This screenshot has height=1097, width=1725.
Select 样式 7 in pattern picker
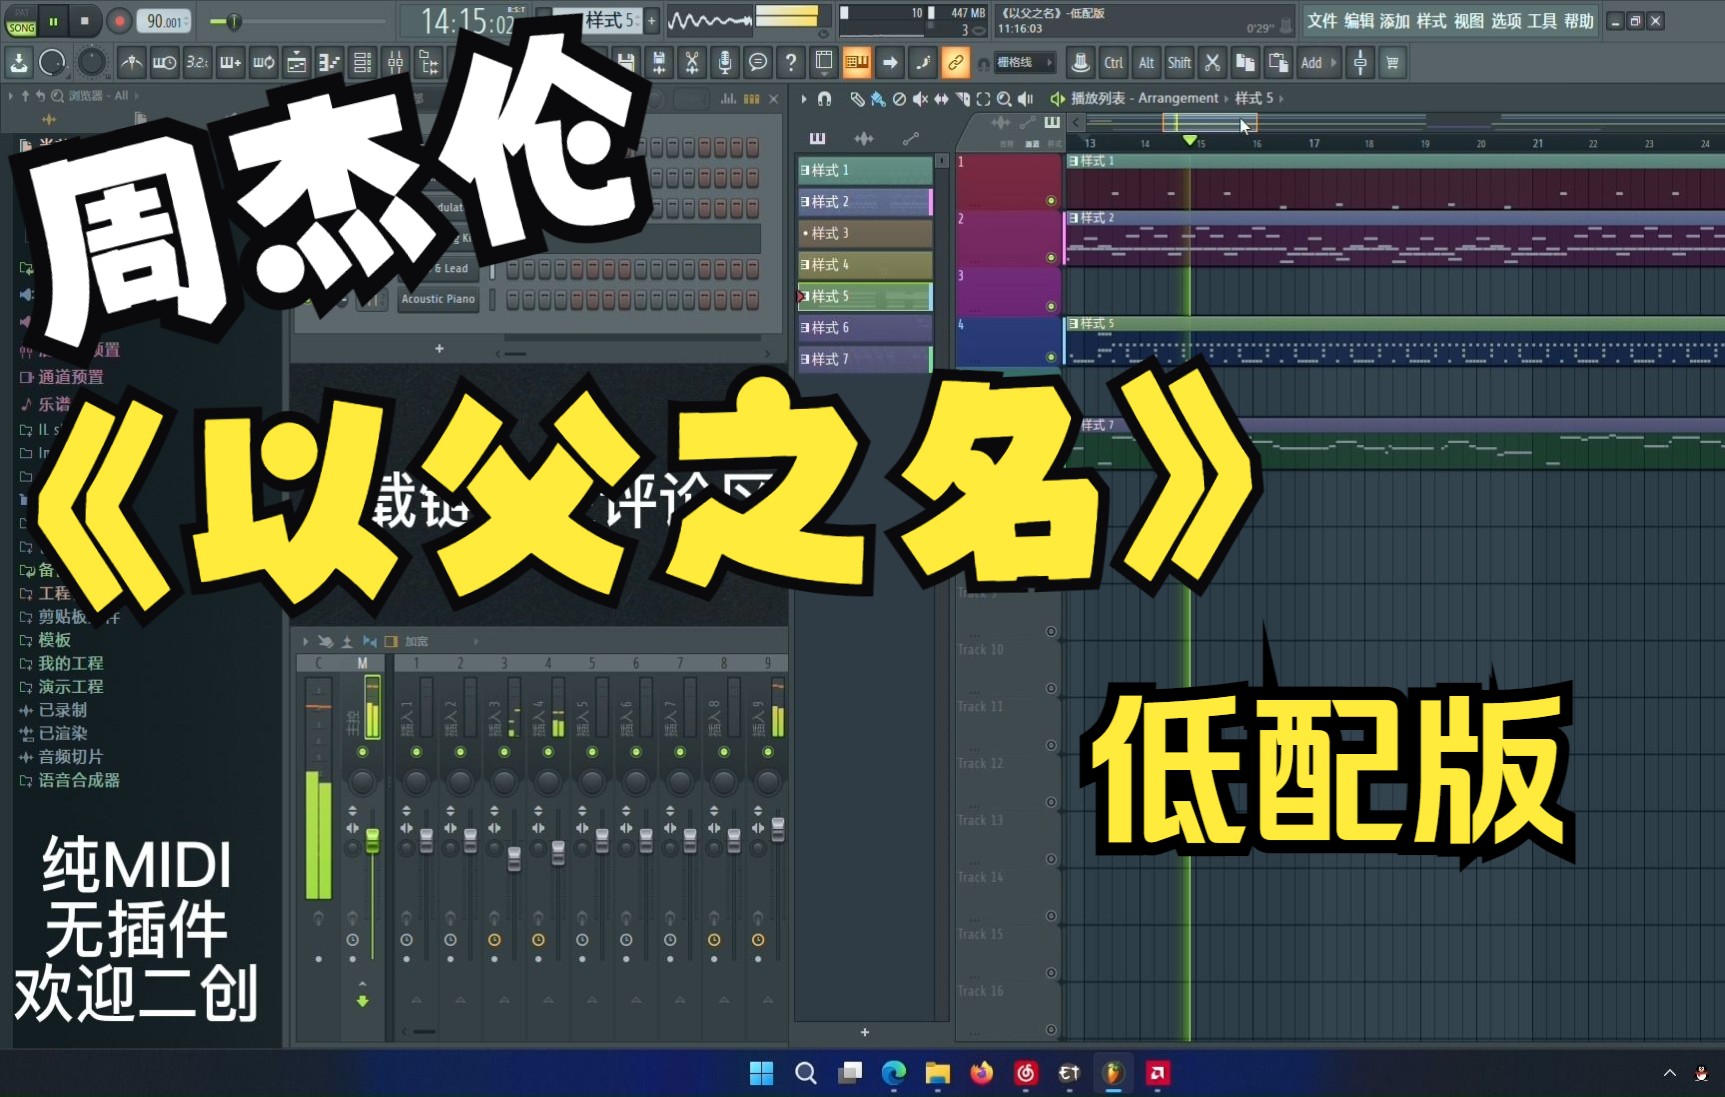pos(865,359)
